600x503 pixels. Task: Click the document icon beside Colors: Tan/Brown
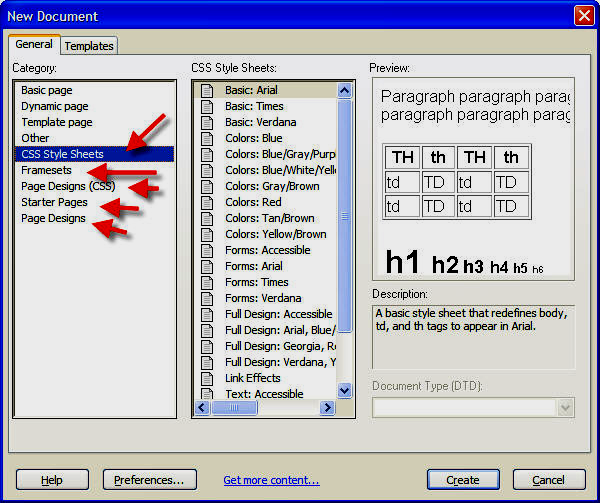(207, 218)
